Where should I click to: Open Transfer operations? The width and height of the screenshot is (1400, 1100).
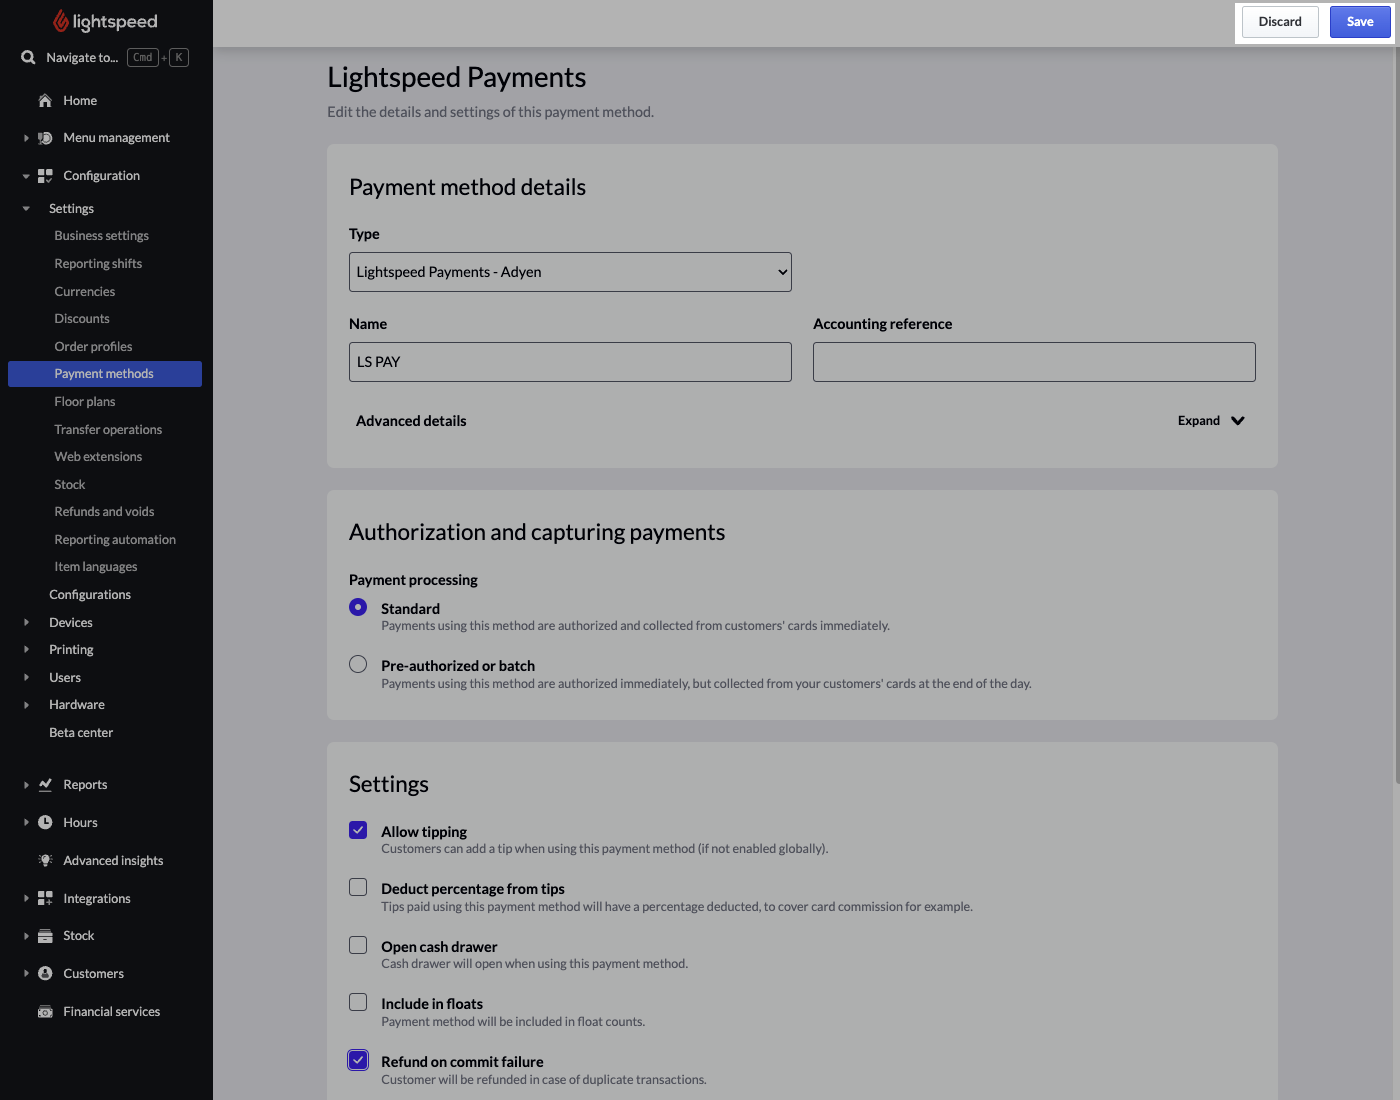pyautogui.click(x=108, y=430)
